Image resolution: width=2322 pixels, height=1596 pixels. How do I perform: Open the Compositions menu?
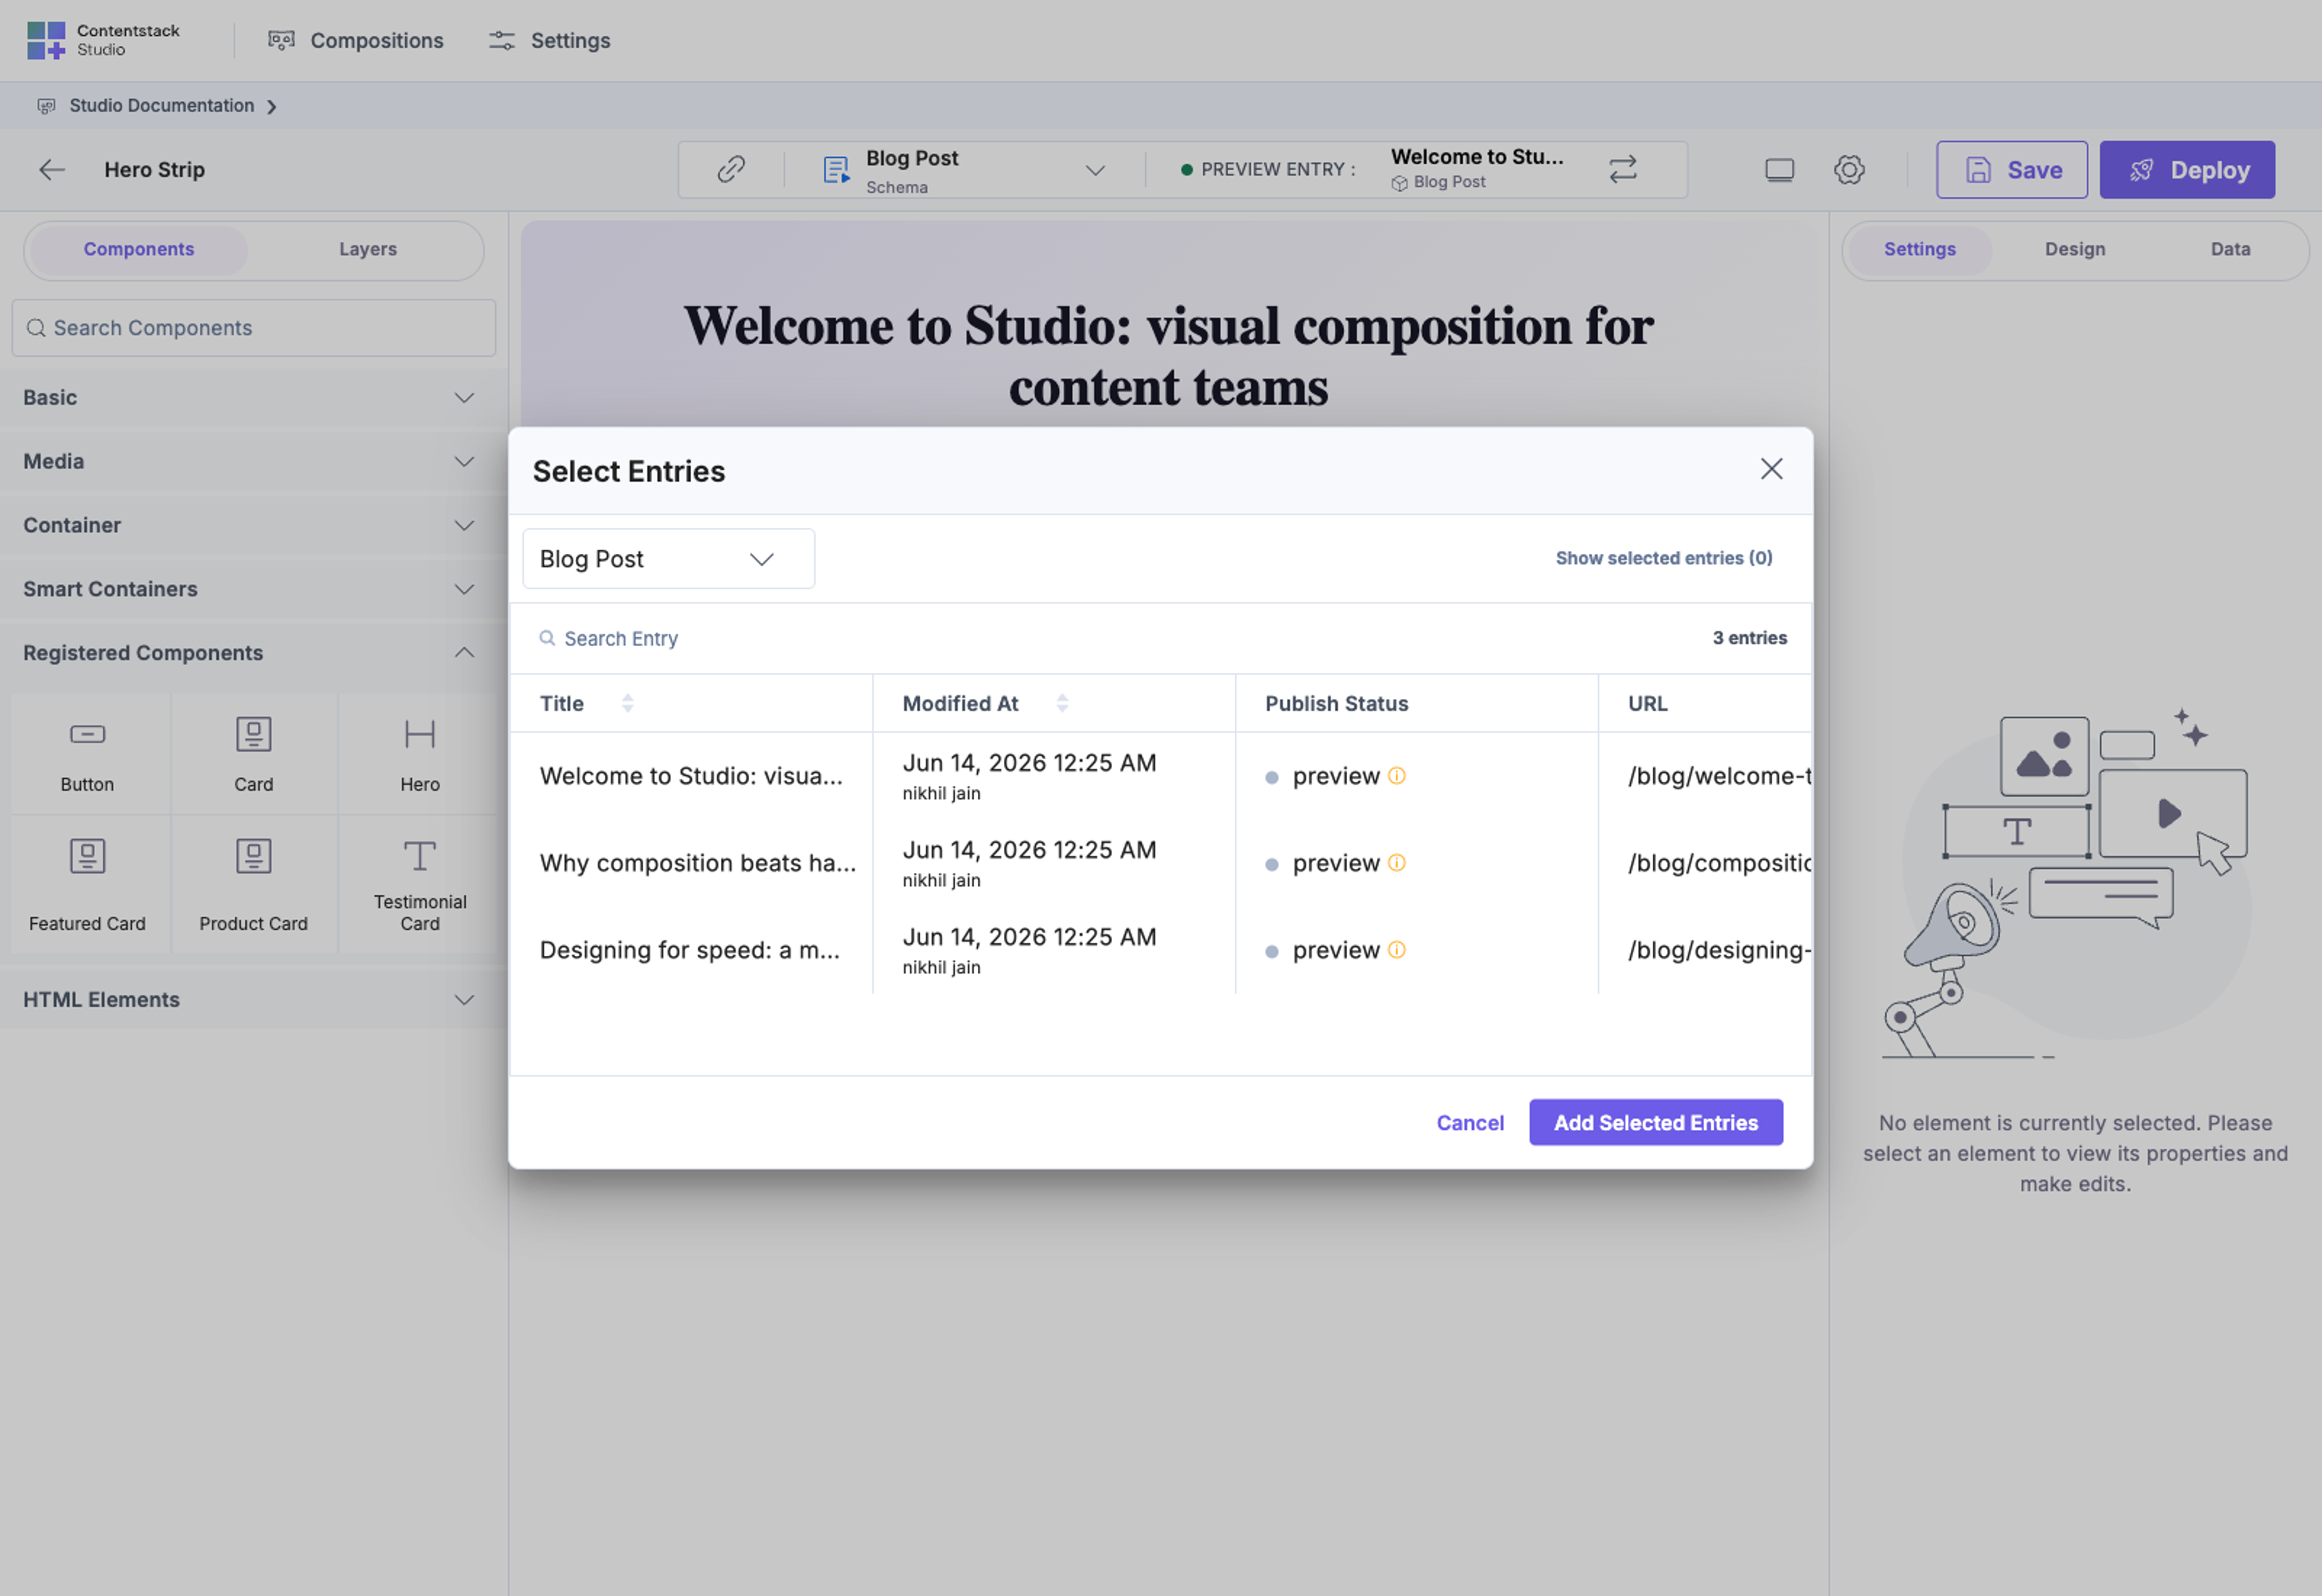click(355, 40)
